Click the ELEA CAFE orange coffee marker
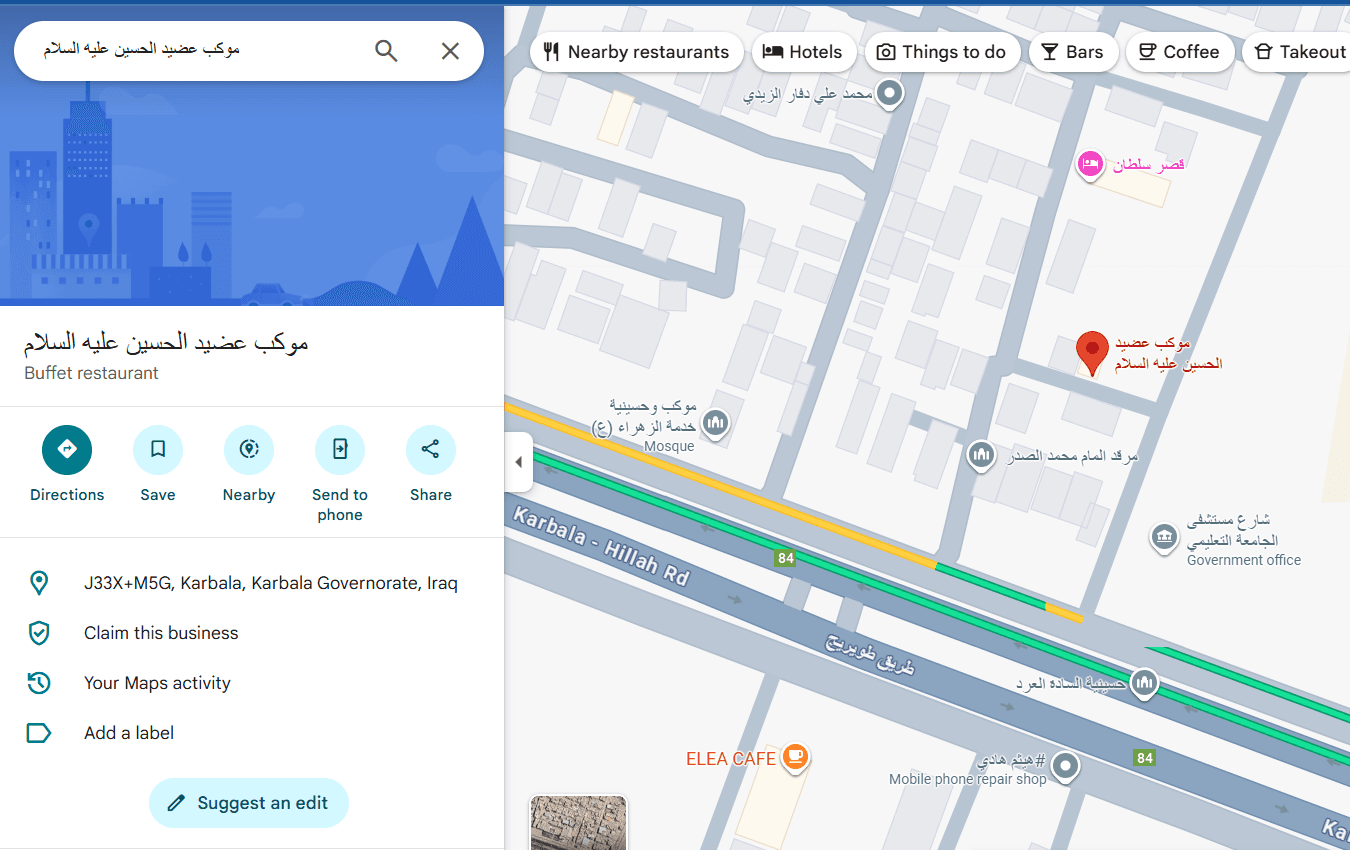The image size is (1350, 850). 795,757
